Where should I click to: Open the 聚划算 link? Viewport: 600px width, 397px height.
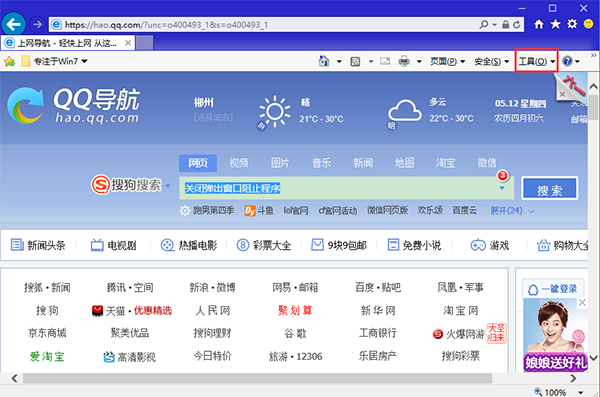[295, 310]
